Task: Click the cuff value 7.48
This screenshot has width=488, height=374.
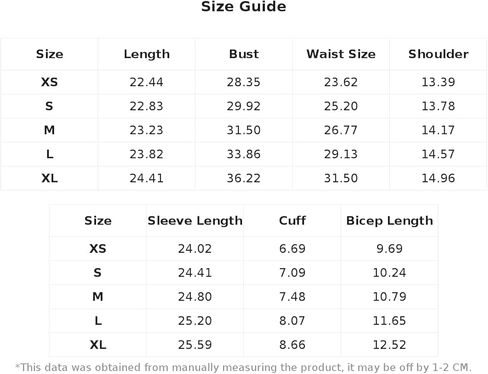Action: pos(292,297)
